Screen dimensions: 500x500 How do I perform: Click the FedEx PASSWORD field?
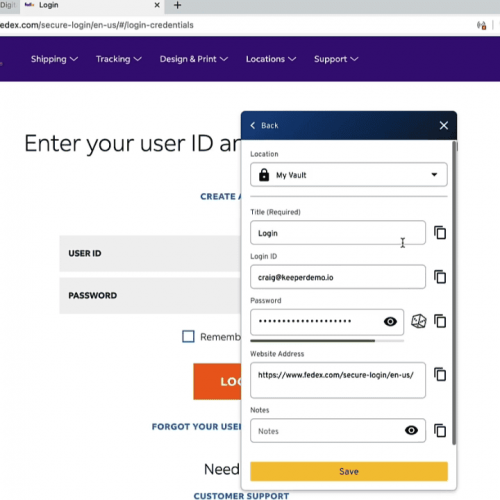click(x=150, y=295)
